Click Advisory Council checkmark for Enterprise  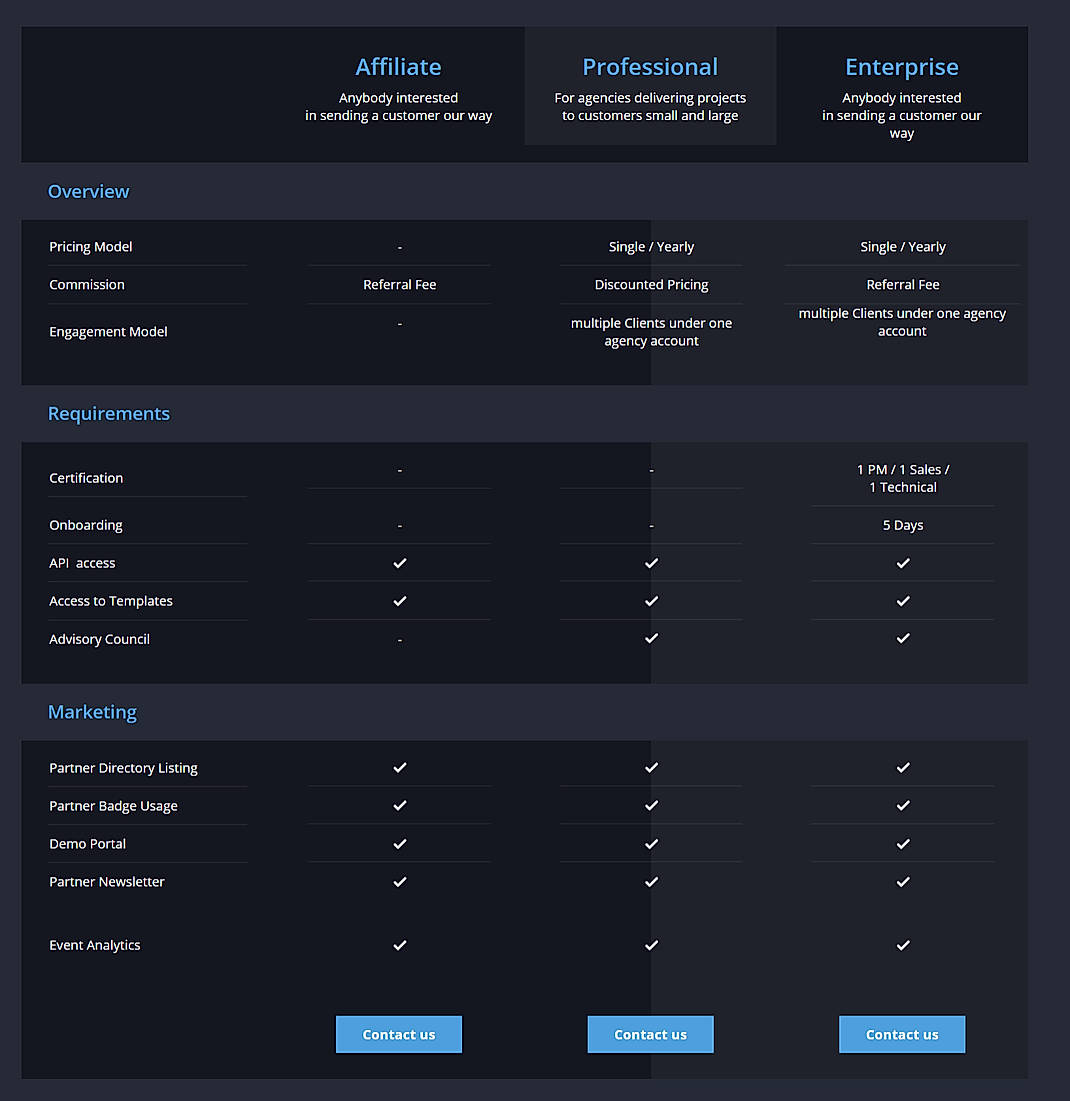[x=903, y=638]
